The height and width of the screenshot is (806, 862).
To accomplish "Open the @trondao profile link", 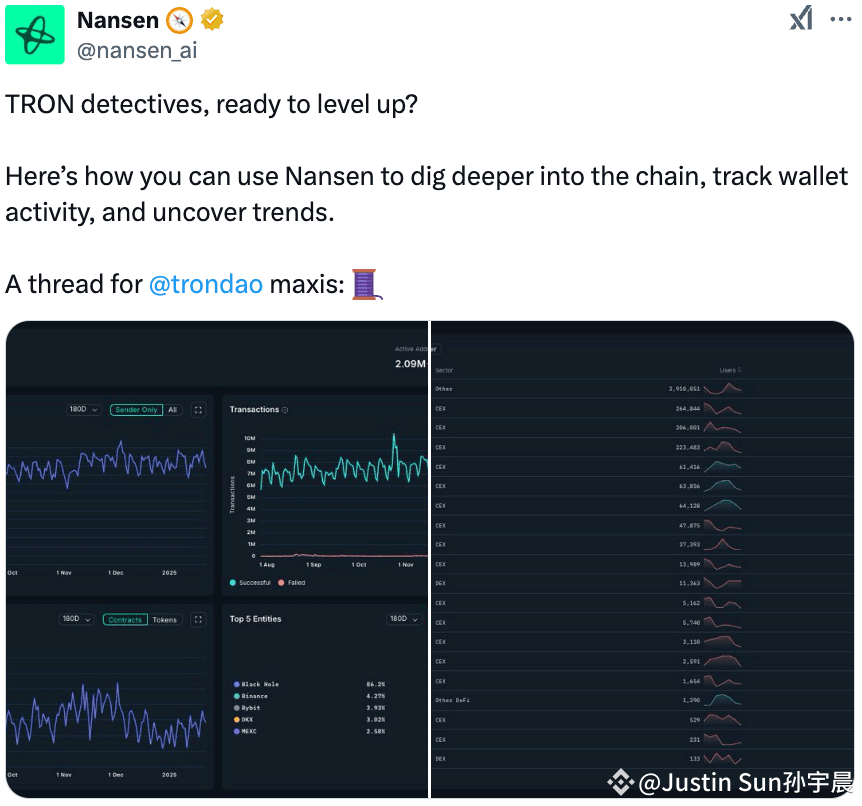I will (x=205, y=284).
